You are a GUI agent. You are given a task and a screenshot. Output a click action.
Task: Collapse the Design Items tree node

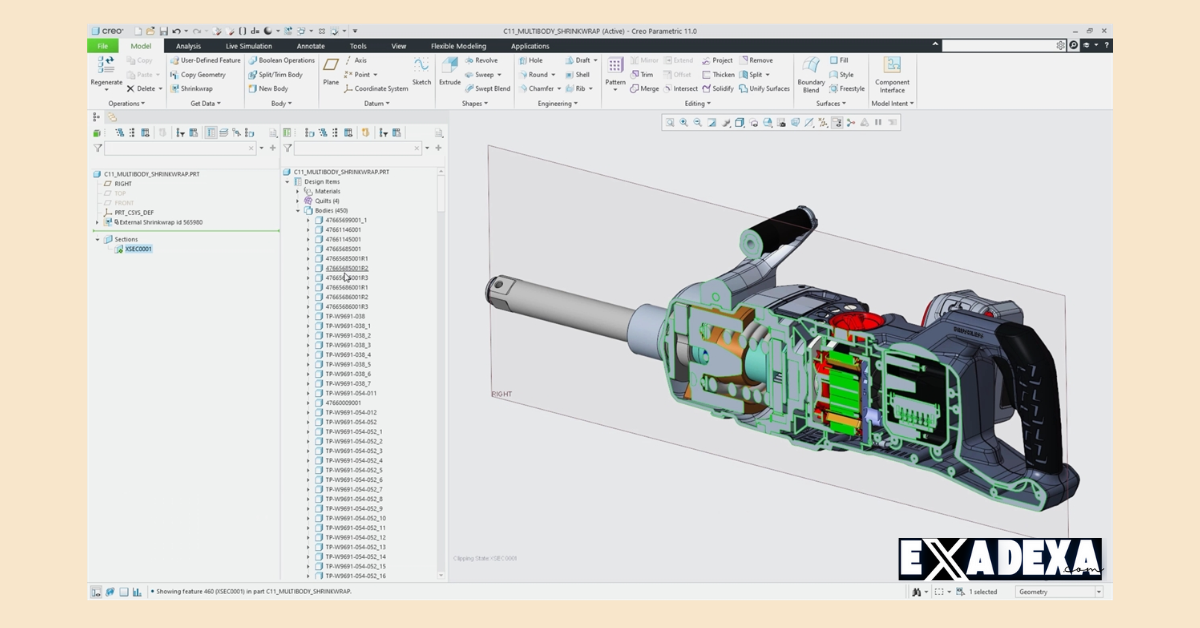coord(289,182)
